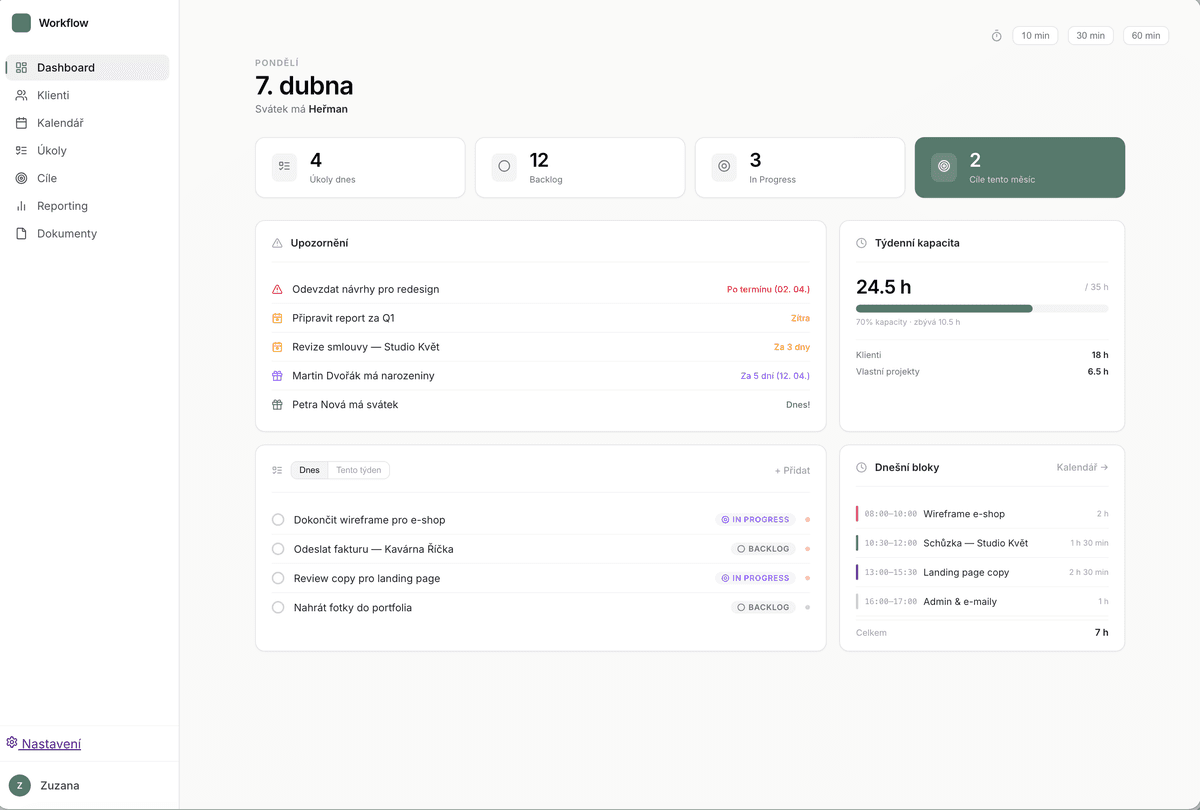Tick the 'Nahrát fotky do portfolia' checkbox
This screenshot has height=810, width=1200.
point(277,607)
